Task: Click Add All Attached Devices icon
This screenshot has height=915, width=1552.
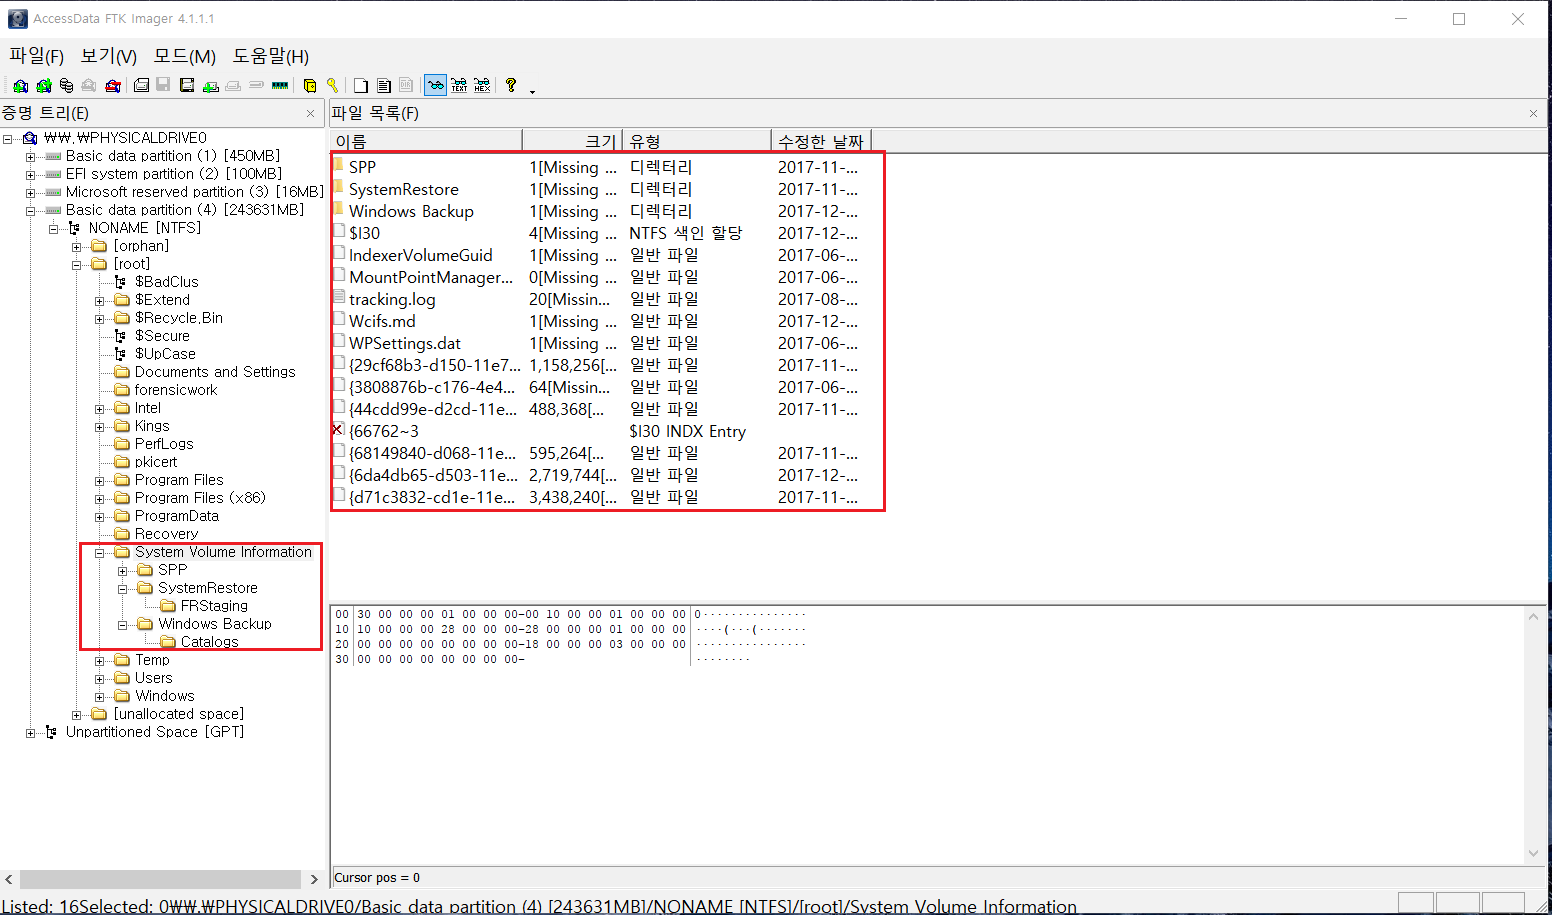Action: tap(43, 86)
